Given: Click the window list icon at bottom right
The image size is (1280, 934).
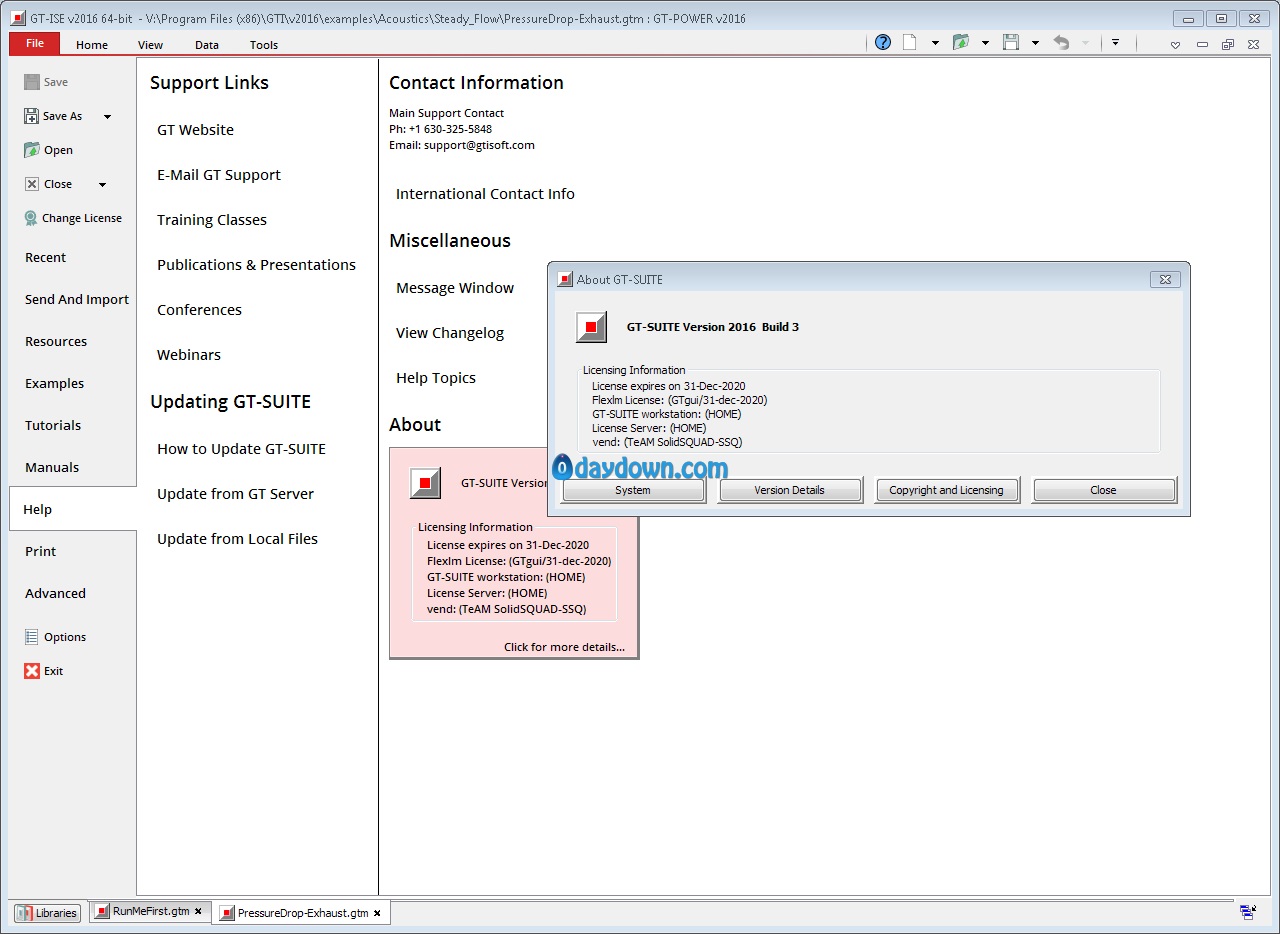Looking at the screenshot, I should [x=1248, y=912].
